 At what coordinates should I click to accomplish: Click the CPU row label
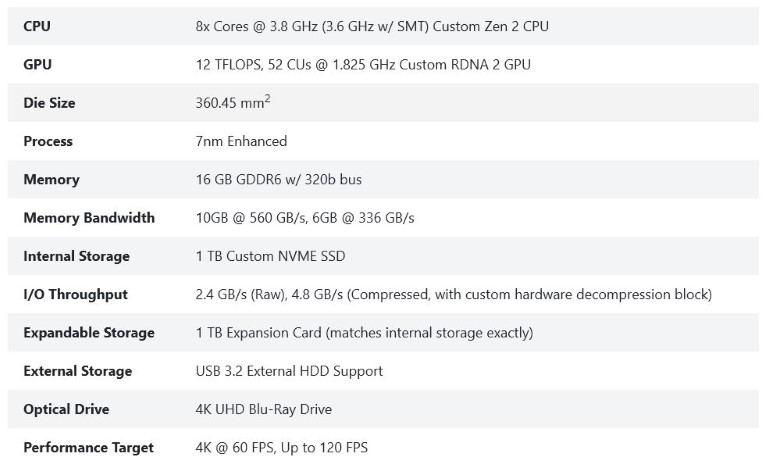(x=37, y=26)
